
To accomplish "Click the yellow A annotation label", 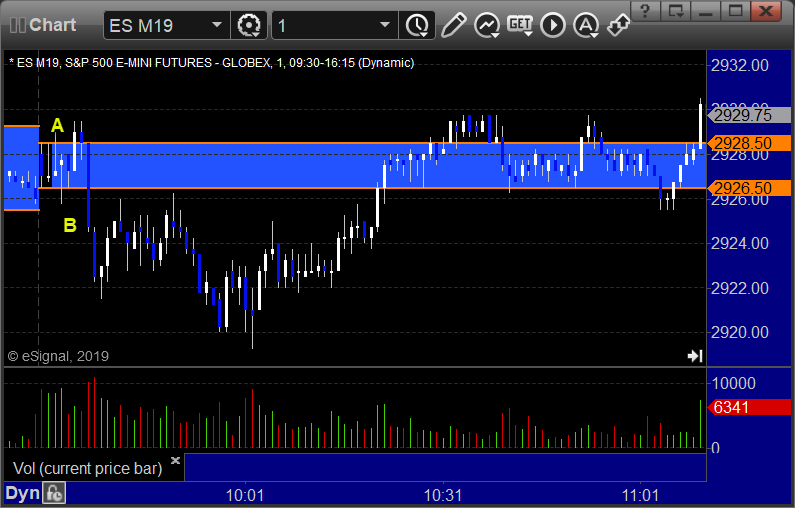I will coord(57,125).
